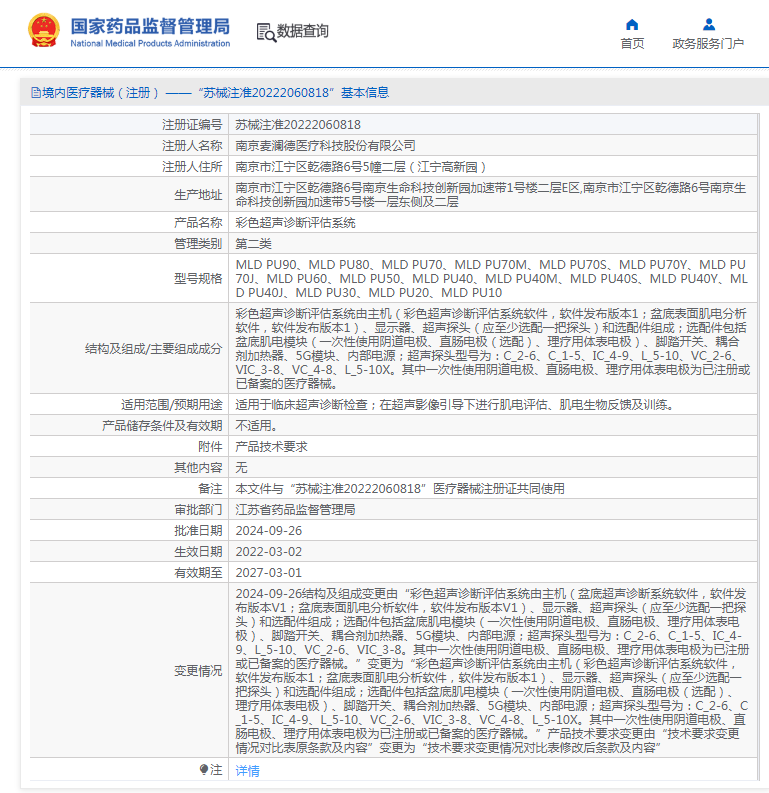Viewport: 769px width, 793px height.
Task: Click the 产品技术要求 attachment value
Action: (x=271, y=446)
